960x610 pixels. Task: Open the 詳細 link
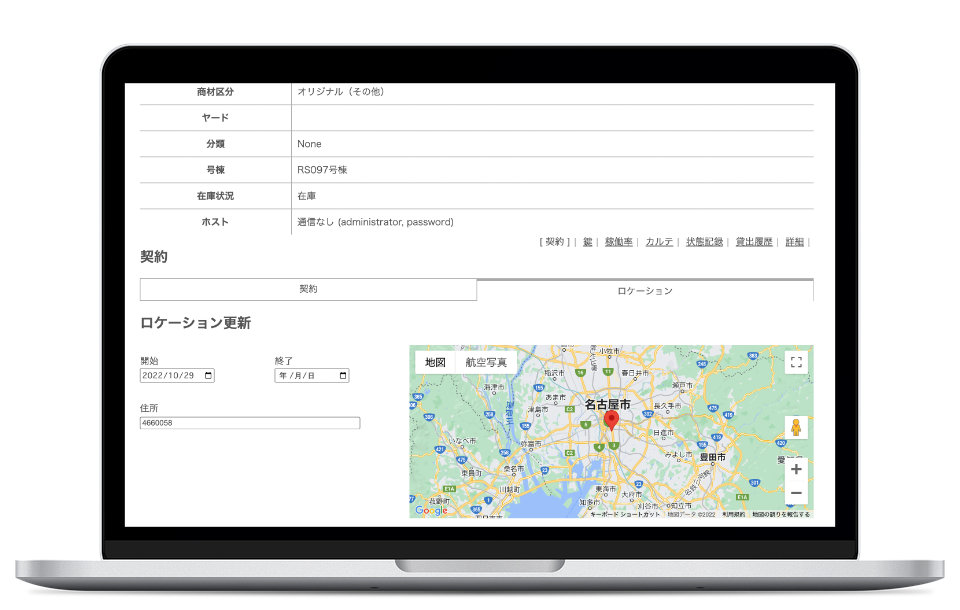(794, 242)
